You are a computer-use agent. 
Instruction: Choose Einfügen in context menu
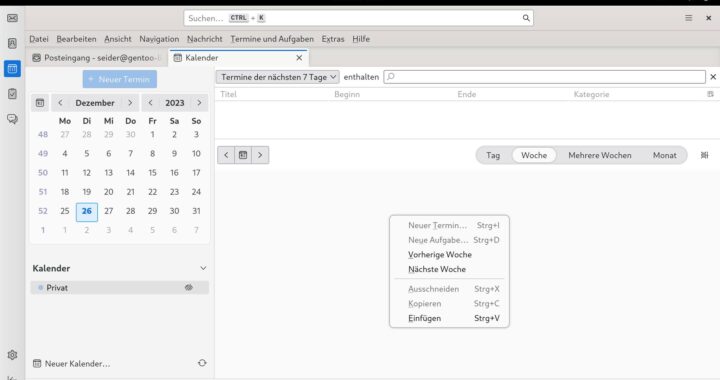click(x=449, y=318)
